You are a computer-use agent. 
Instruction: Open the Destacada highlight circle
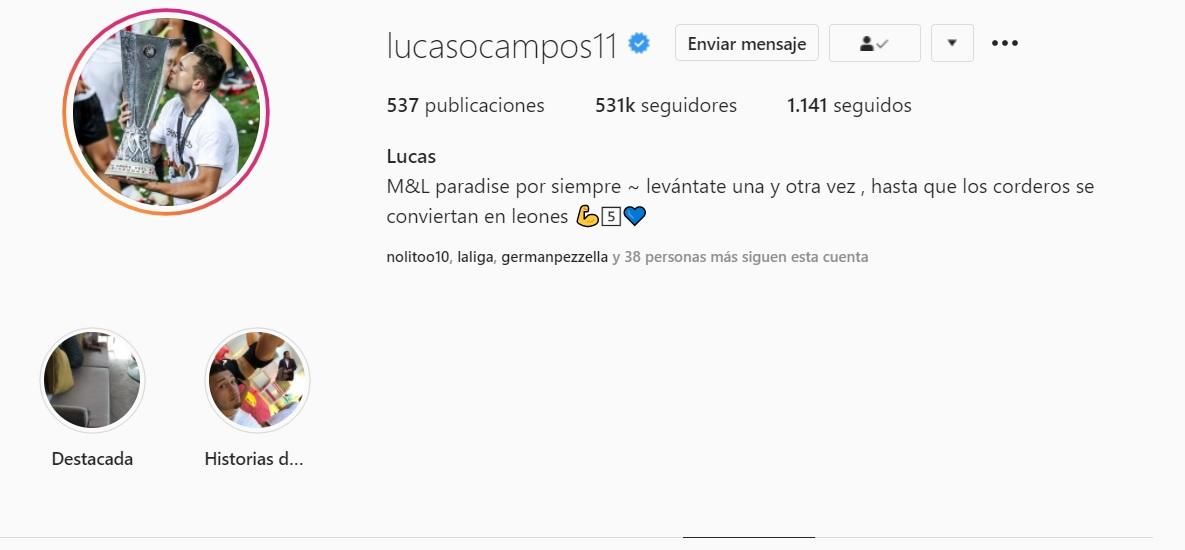point(92,380)
